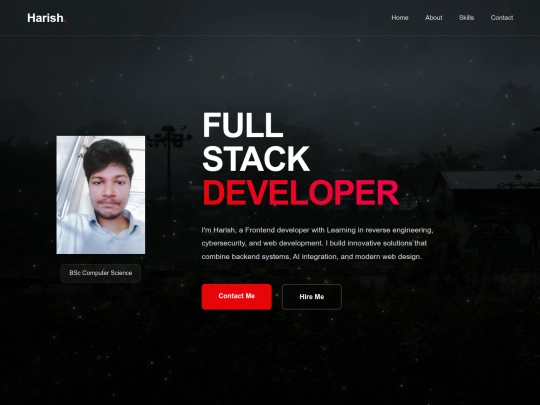
Task: Open the Skills nav link
Action: [466, 18]
